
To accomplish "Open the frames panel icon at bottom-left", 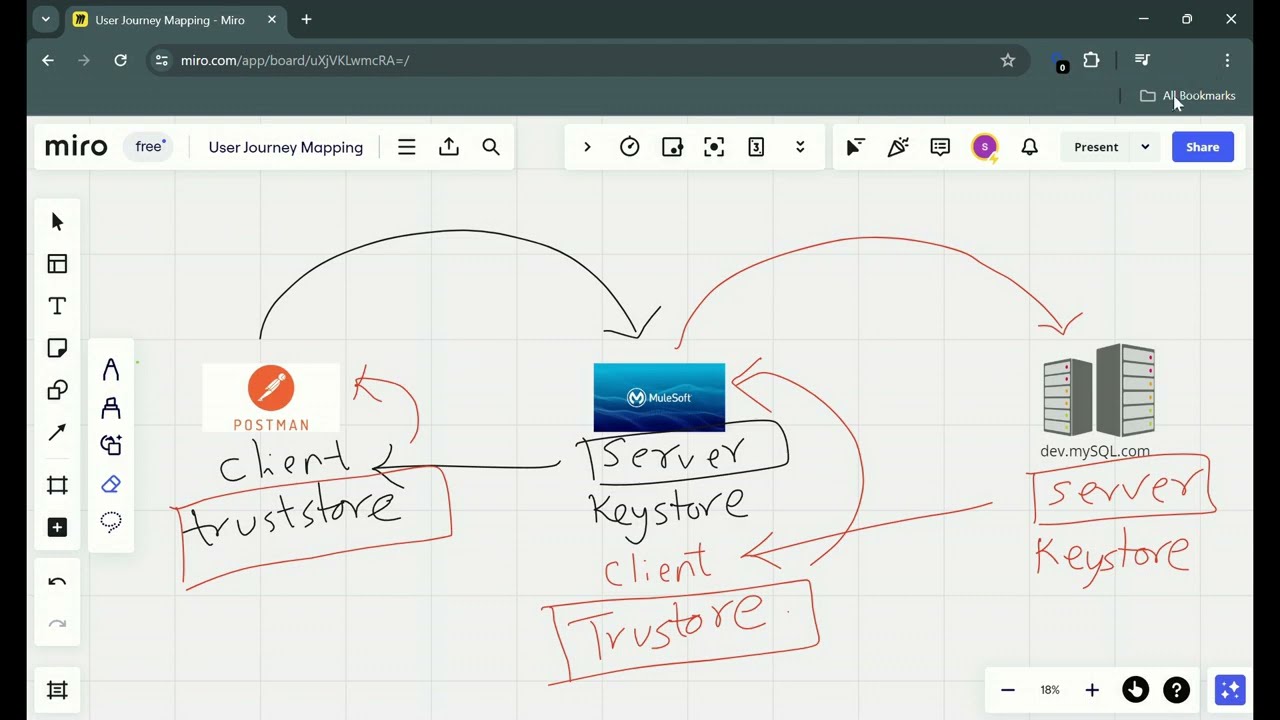I will (57, 690).
